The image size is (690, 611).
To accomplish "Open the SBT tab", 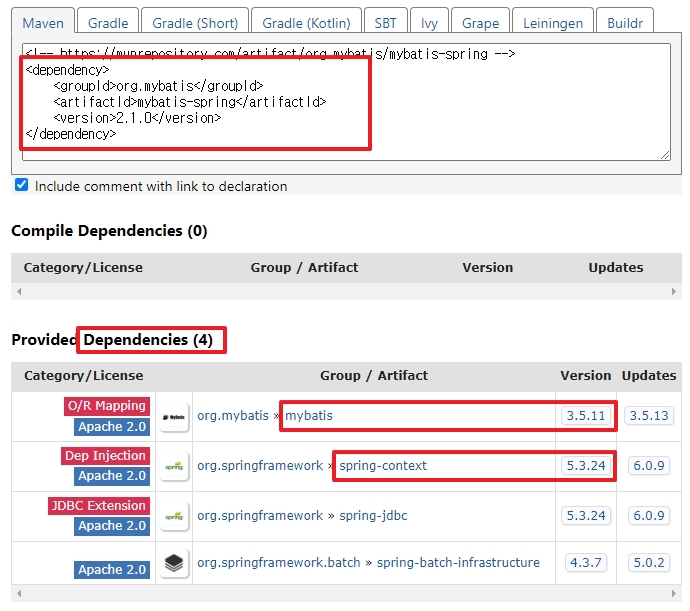I will (x=385, y=22).
